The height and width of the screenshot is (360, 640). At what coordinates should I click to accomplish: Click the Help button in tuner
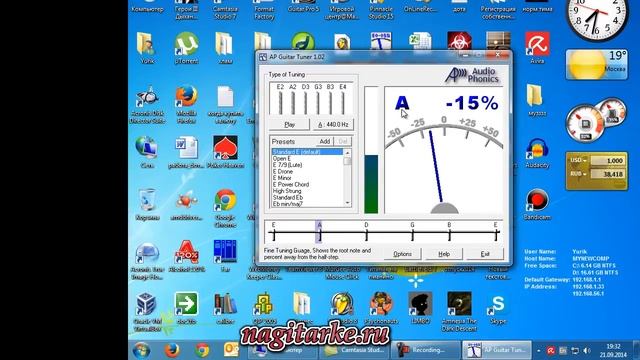click(444, 254)
